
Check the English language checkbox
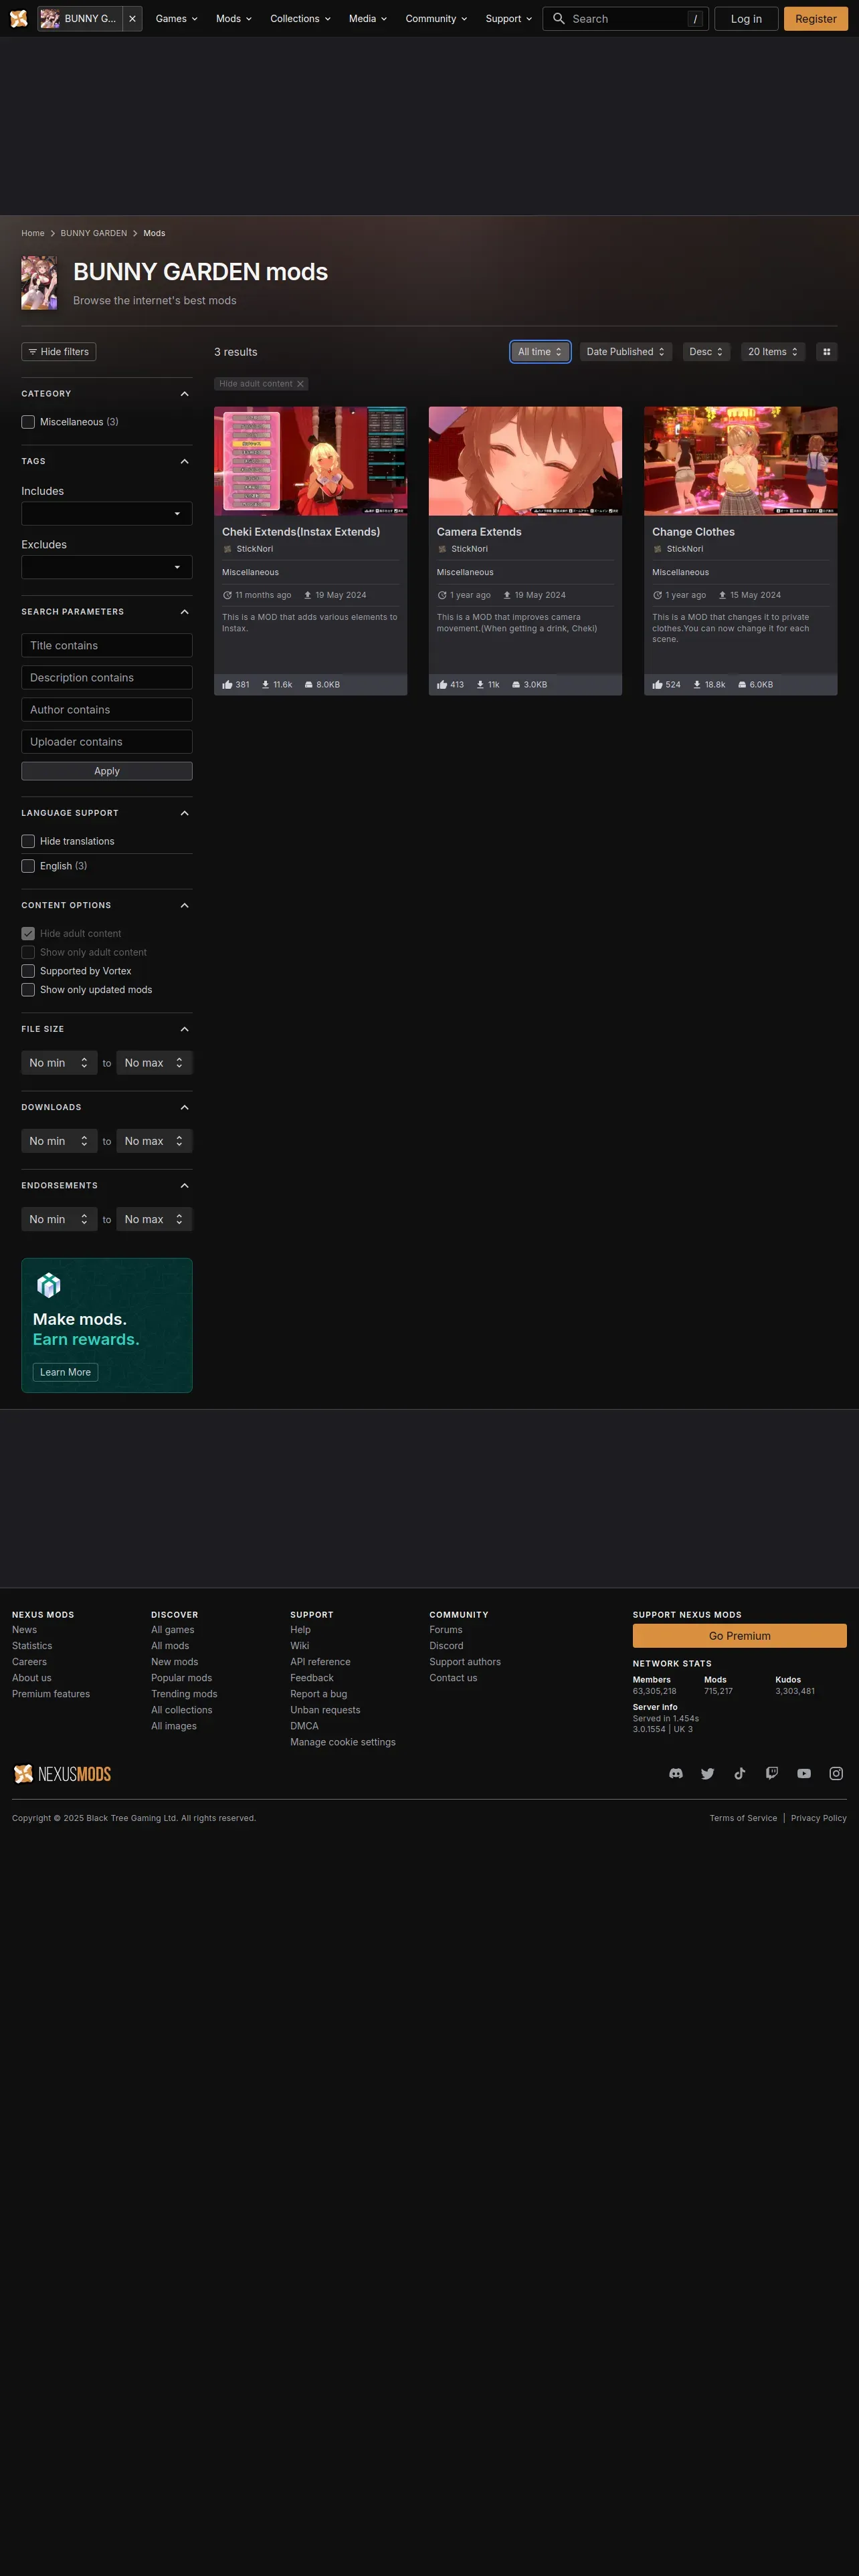(28, 866)
